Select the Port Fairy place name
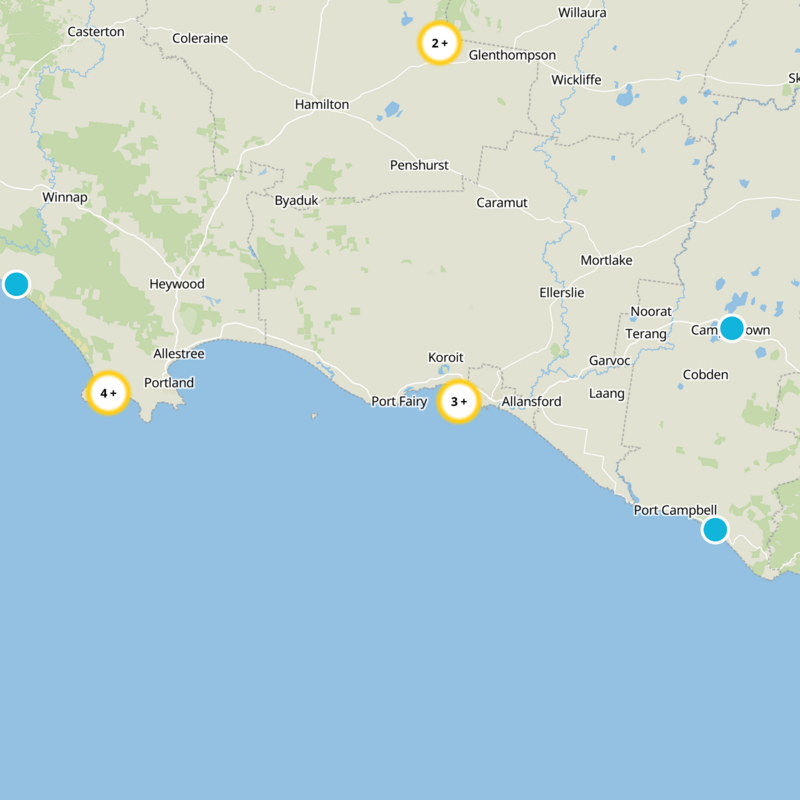Image resolution: width=800 pixels, height=800 pixels. [x=398, y=402]
